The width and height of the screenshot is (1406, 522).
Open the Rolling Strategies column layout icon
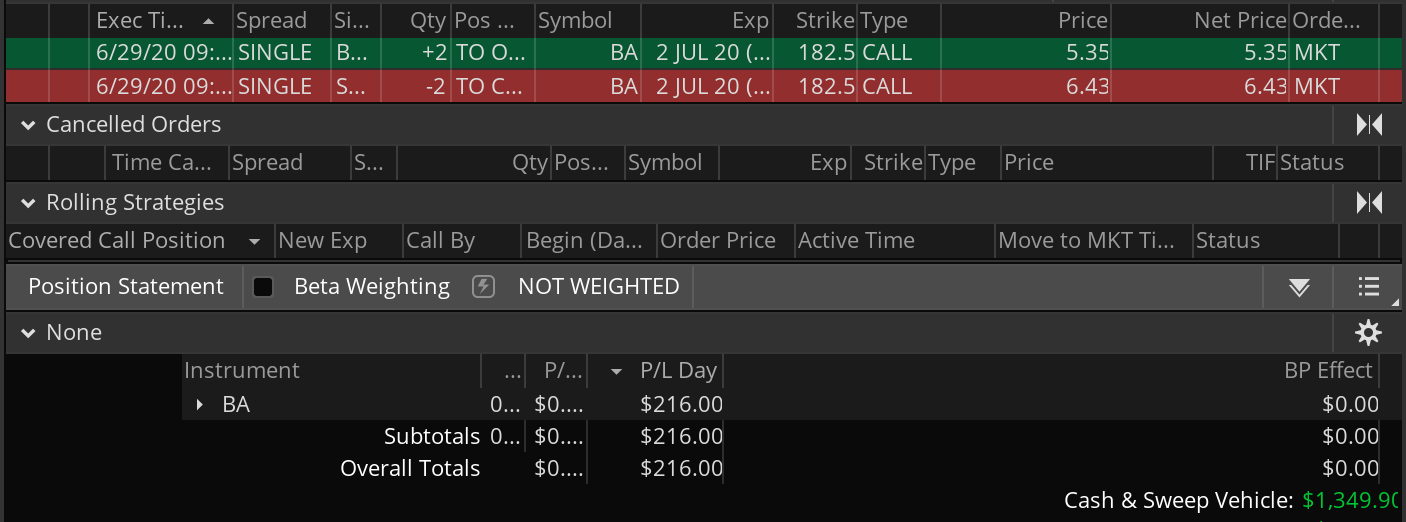coord(1369,203)
